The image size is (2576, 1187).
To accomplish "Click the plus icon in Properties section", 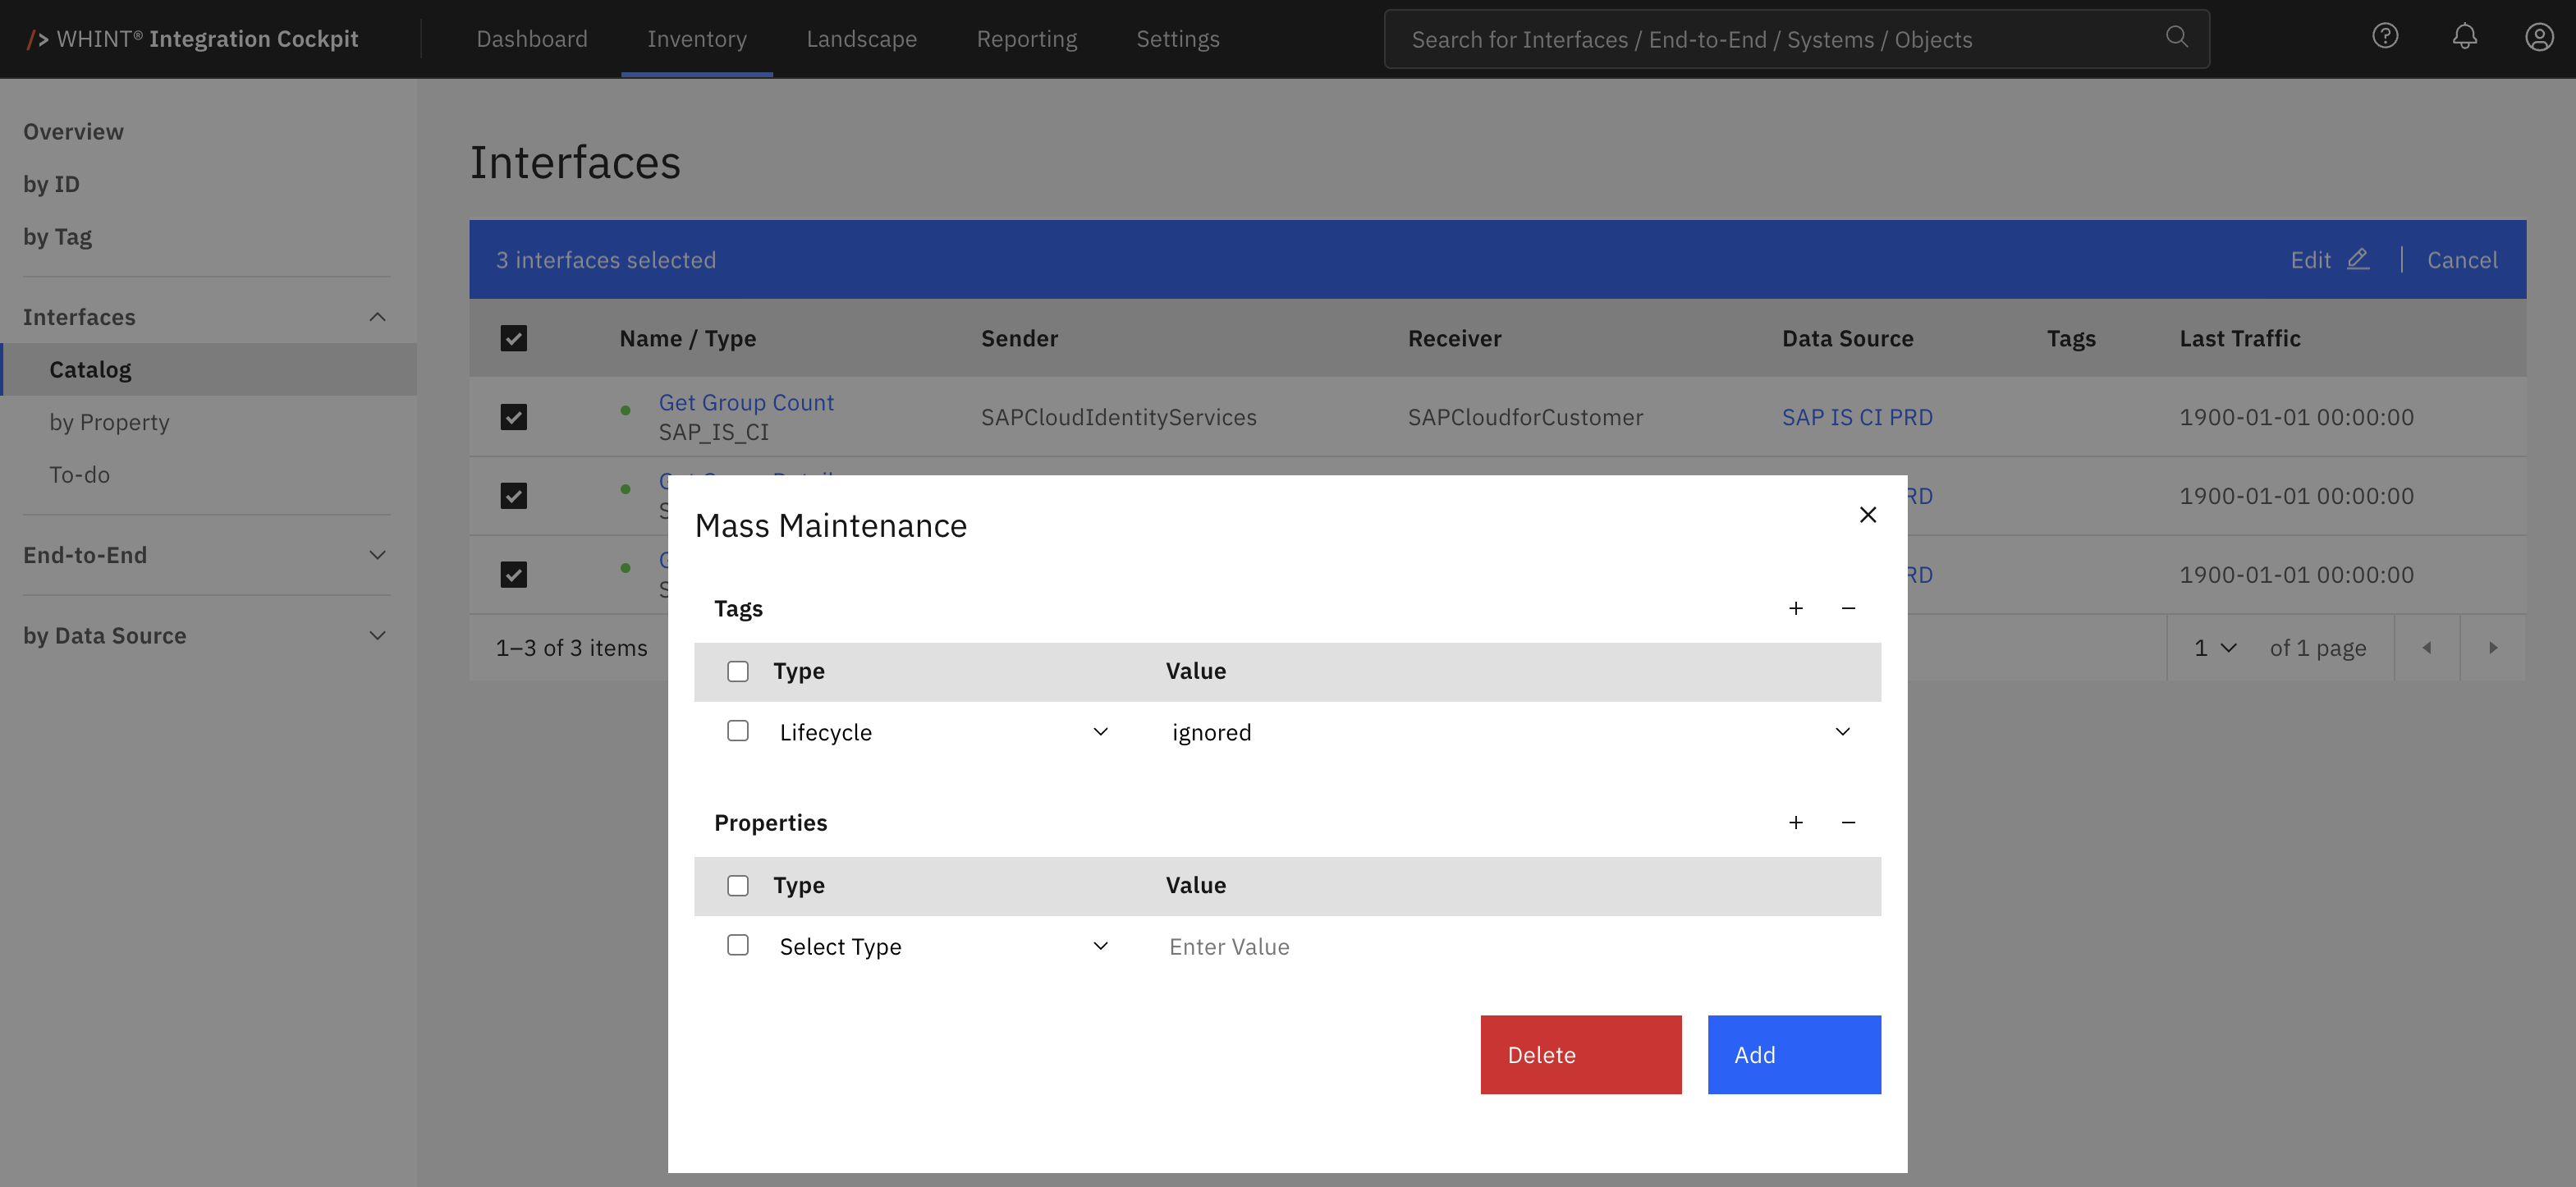I will click(x=1796, y=822).
